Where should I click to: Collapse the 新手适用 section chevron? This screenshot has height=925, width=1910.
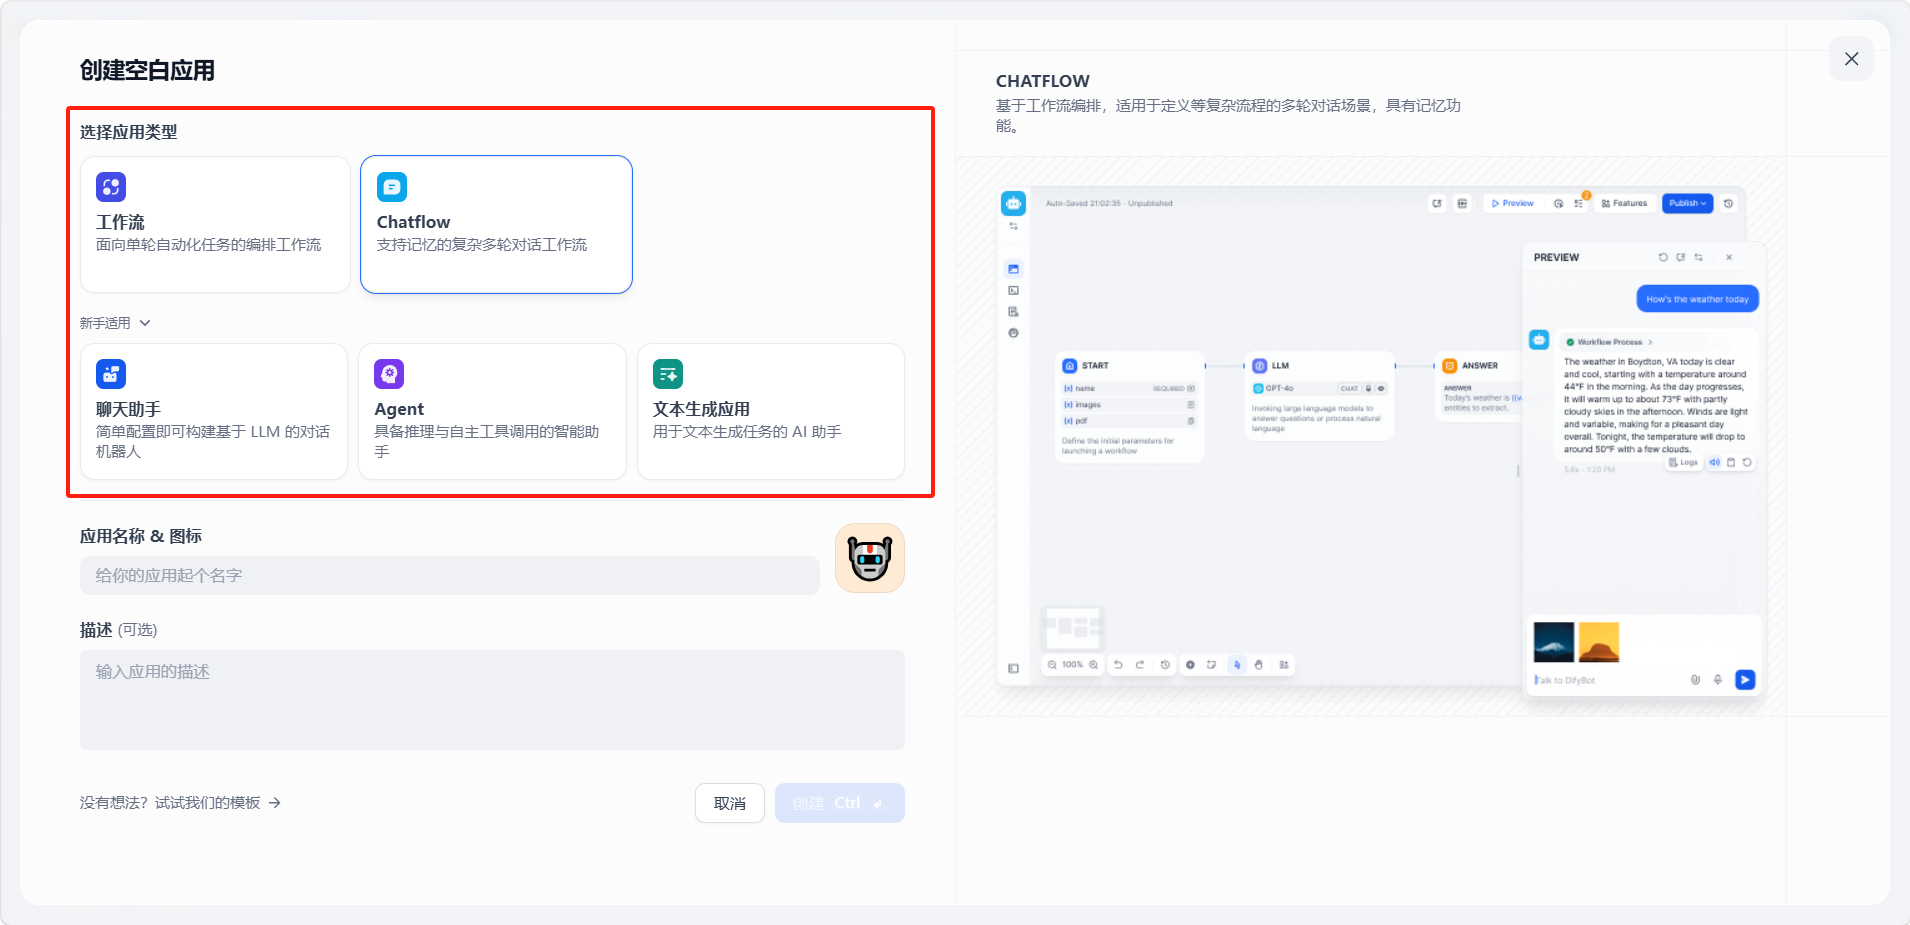coord(145,323)
